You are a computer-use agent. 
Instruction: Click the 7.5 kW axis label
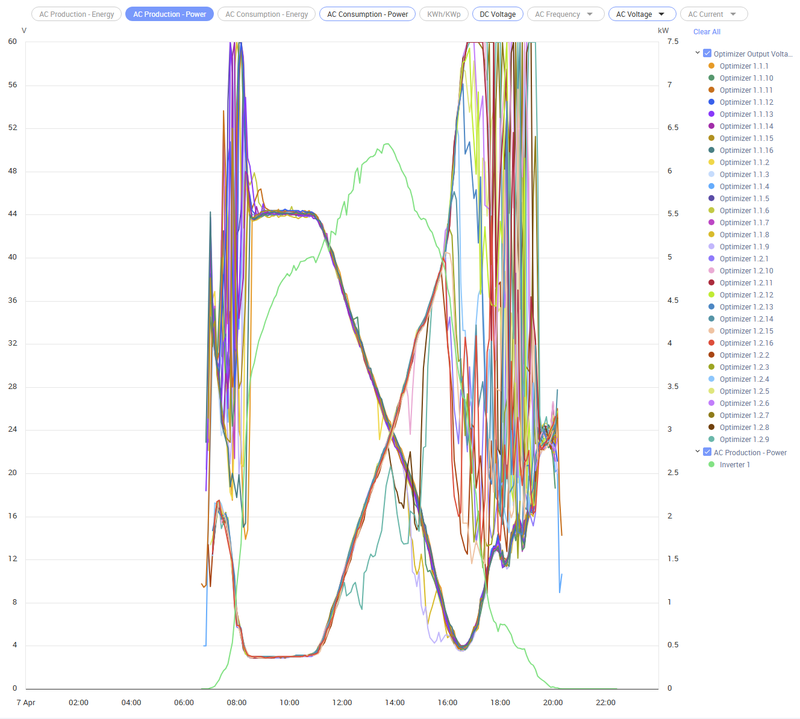673,41
